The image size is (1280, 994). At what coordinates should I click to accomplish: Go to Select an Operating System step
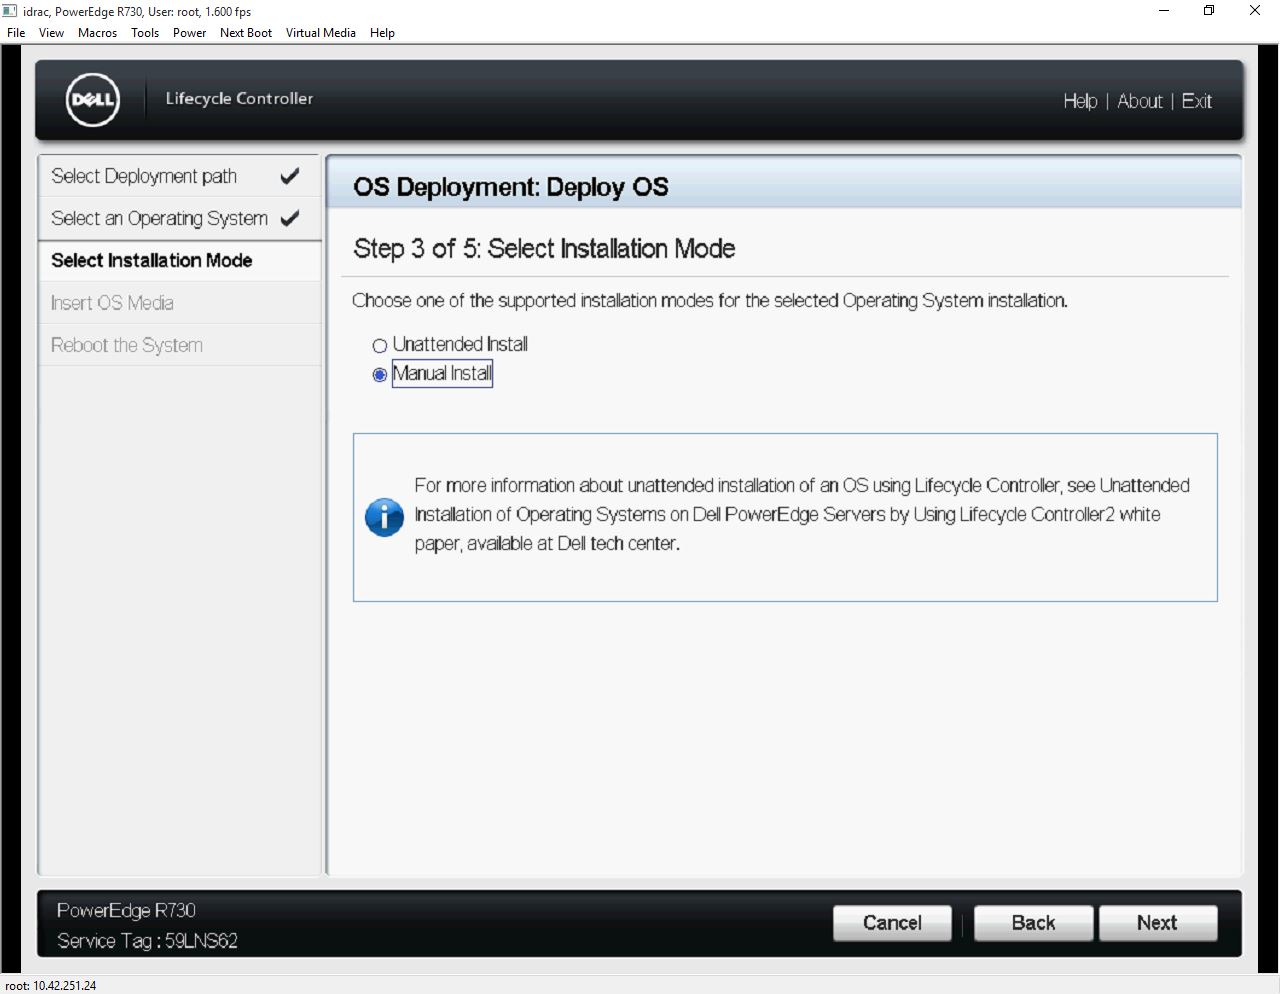[x=180, y=218]
